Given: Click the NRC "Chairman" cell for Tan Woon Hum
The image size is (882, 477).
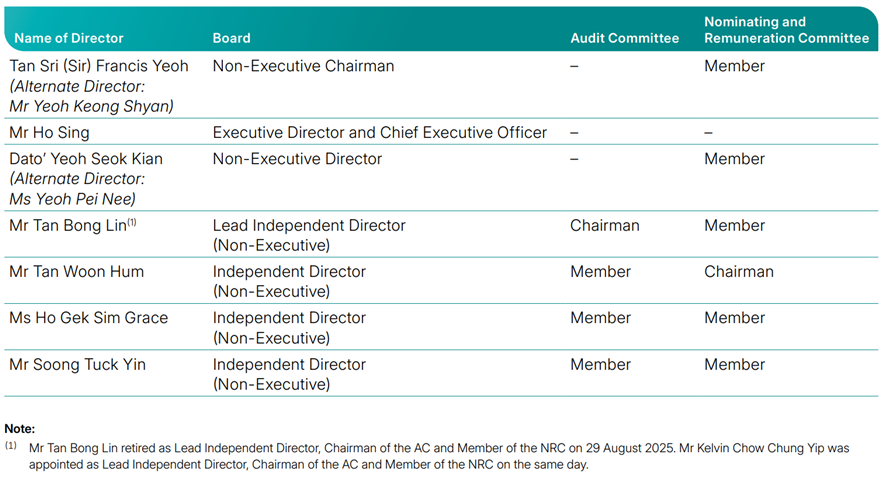Looking at the screenshot, I should pos(738,272).
